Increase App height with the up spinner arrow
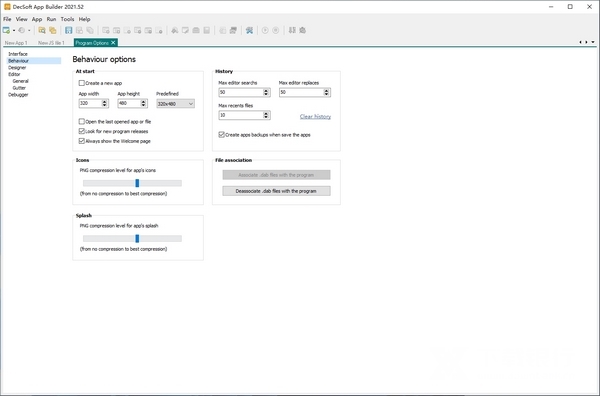The height and width of the screenshot is (396, 600). [143, 101]
